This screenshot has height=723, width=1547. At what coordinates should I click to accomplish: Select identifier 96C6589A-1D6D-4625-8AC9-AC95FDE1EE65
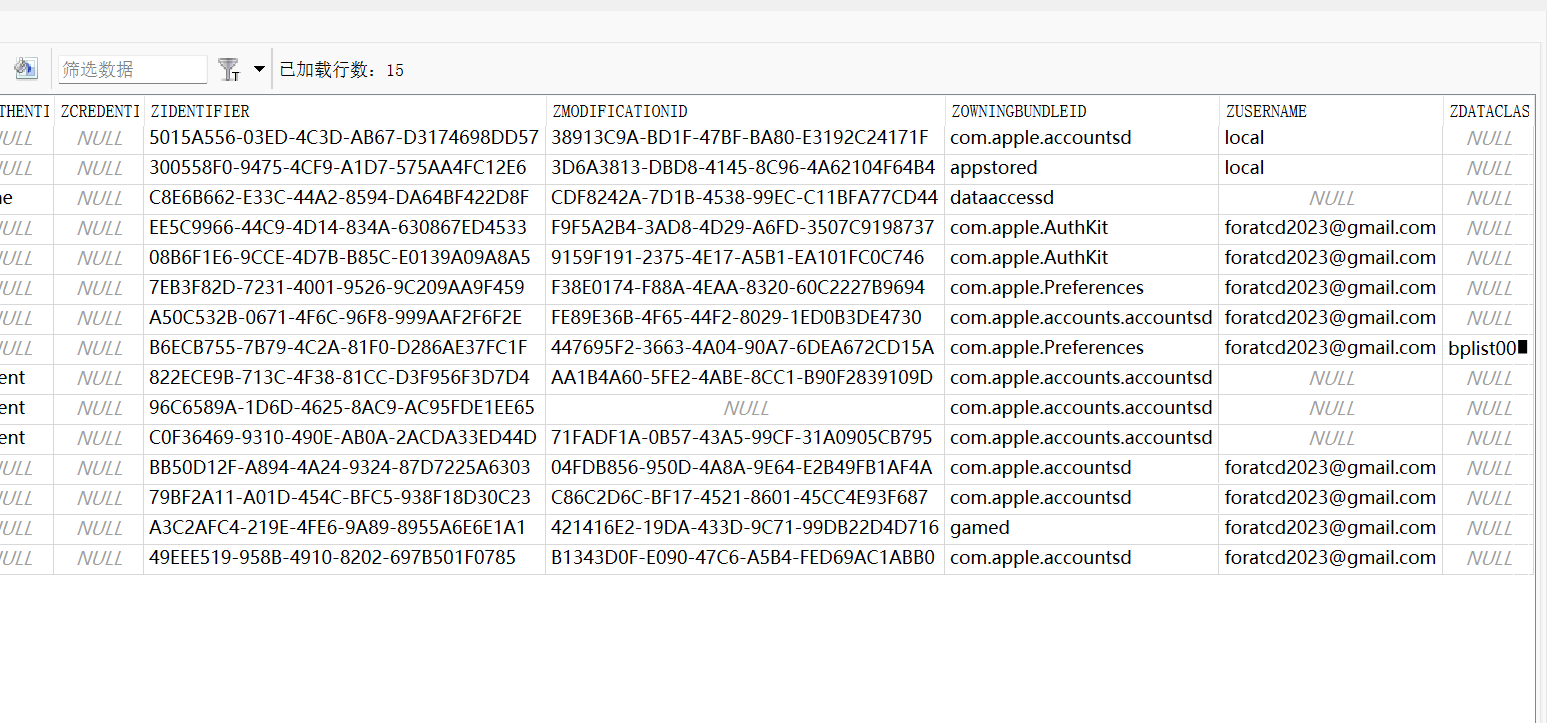342,408
